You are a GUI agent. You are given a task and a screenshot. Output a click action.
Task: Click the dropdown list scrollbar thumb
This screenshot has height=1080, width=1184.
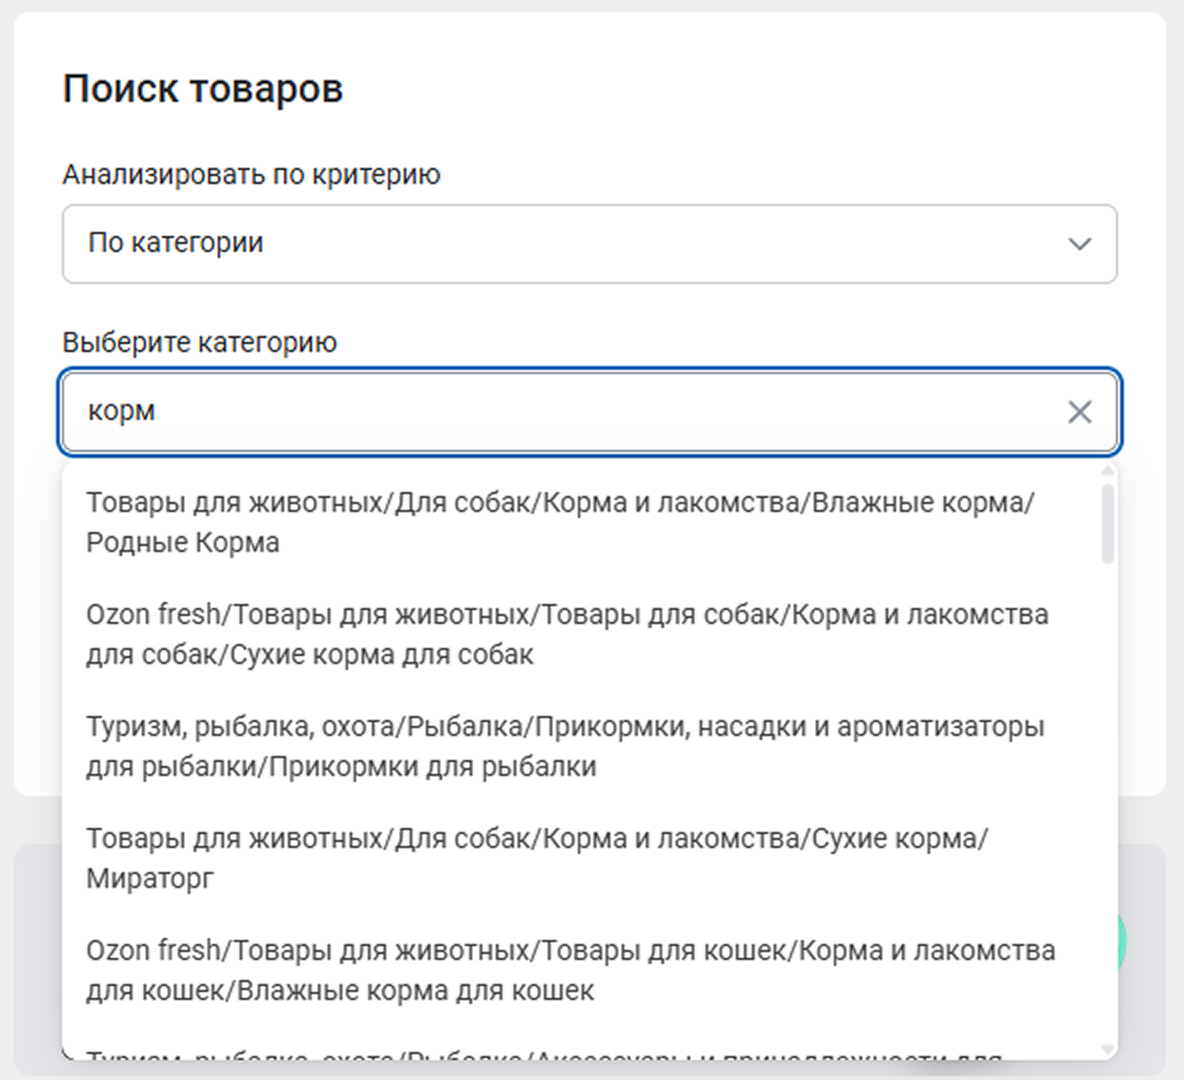click(x=1107, y=524)
